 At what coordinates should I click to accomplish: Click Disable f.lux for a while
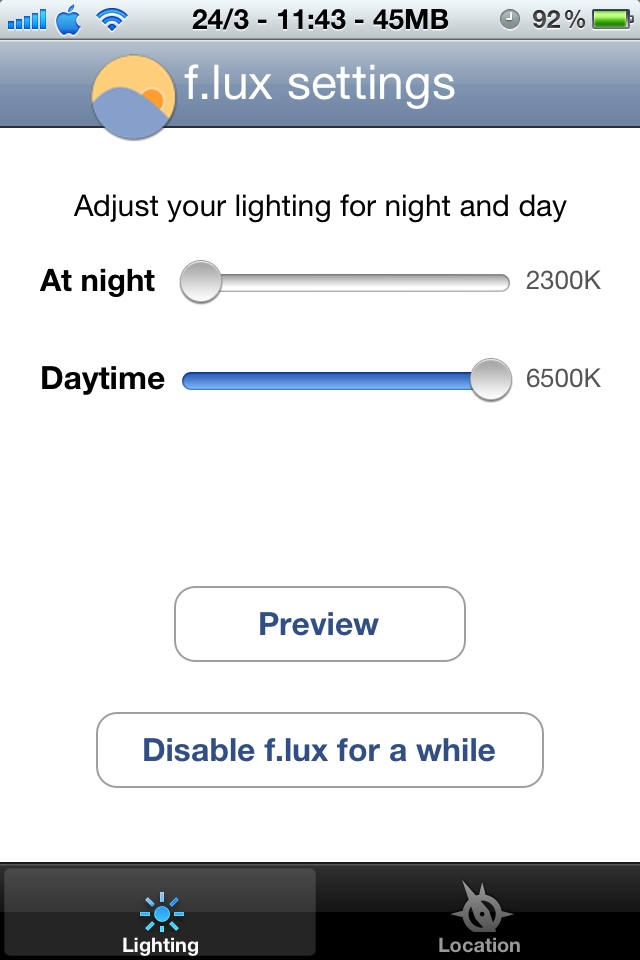point(320,750)
